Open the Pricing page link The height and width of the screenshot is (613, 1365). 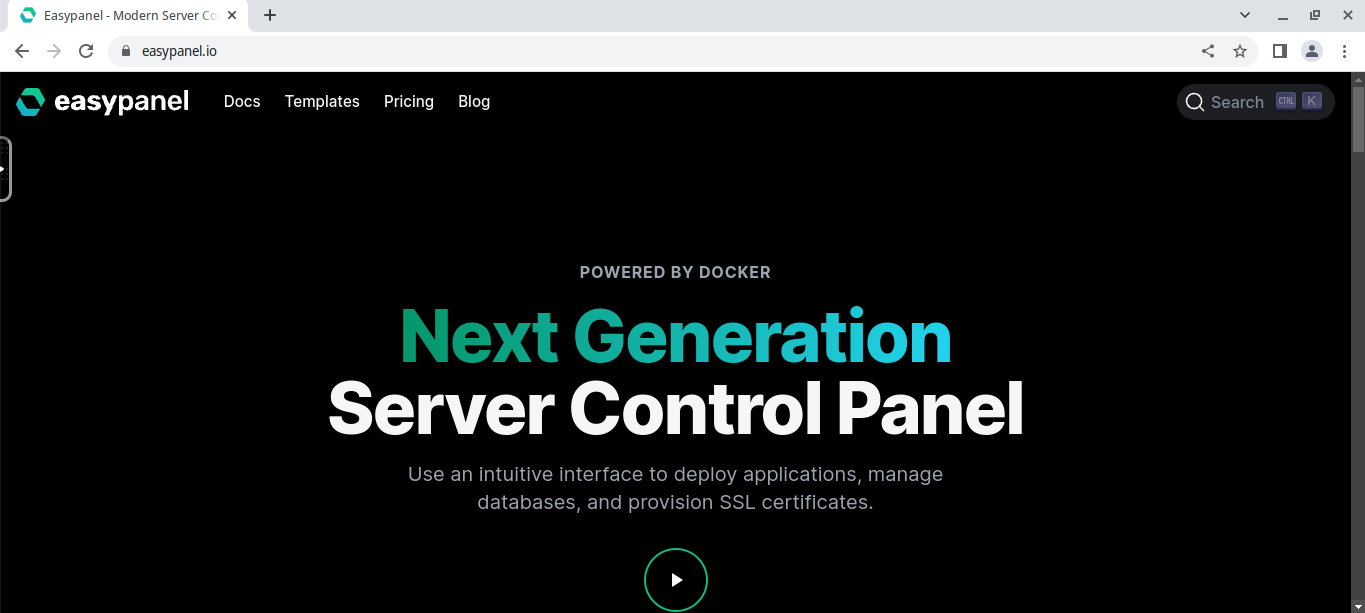click(x=409, y=102)
